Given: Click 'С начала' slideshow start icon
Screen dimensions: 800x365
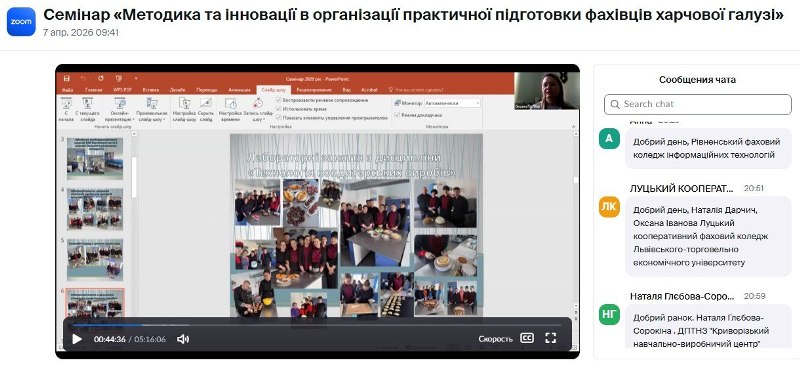Looking at the screenshot, I should pyautogui.click(x=66, y=109).
